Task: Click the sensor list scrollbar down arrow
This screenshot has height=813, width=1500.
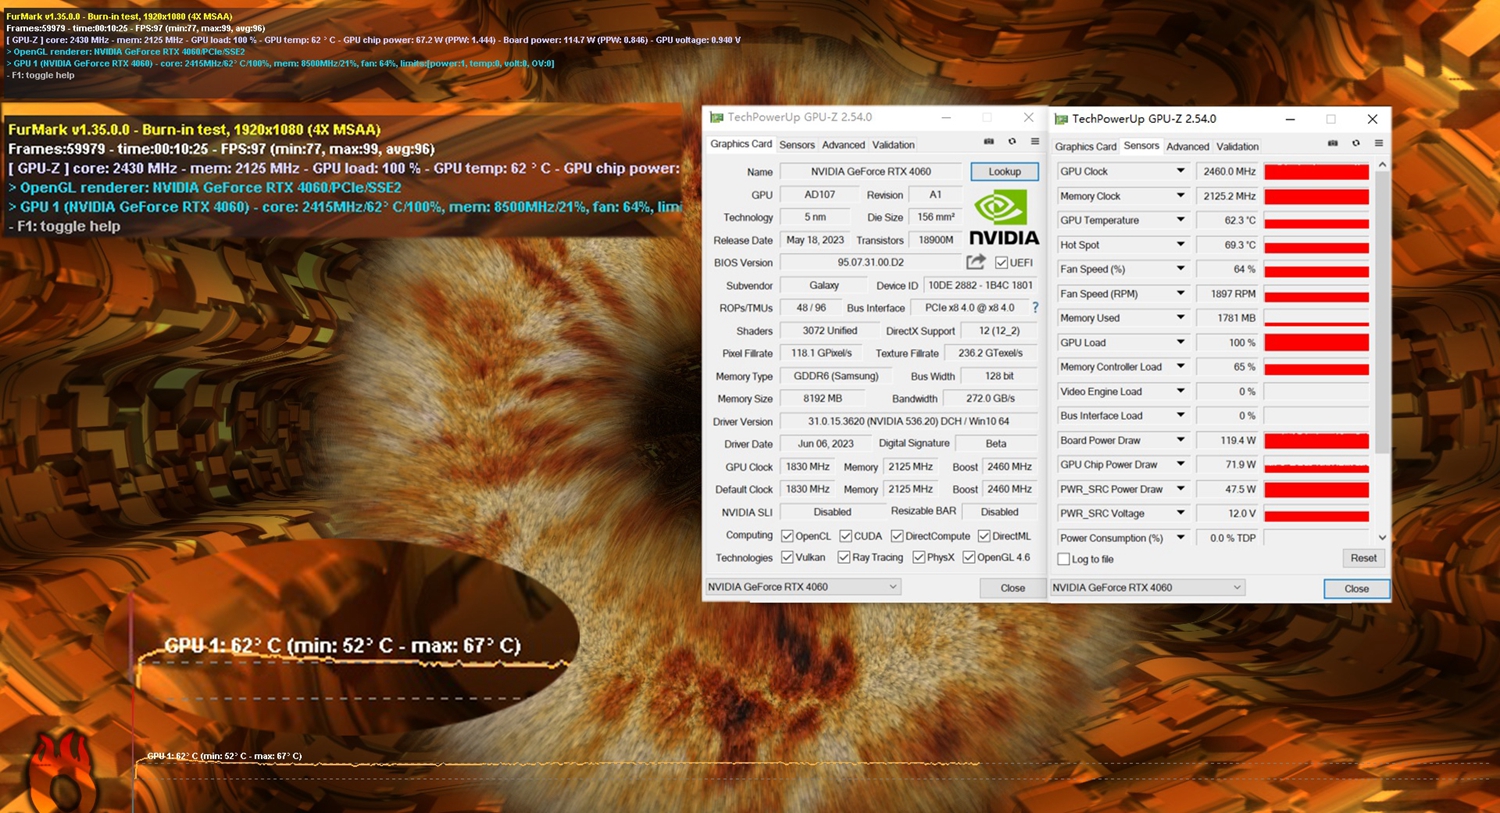Action: (1382, 538)
